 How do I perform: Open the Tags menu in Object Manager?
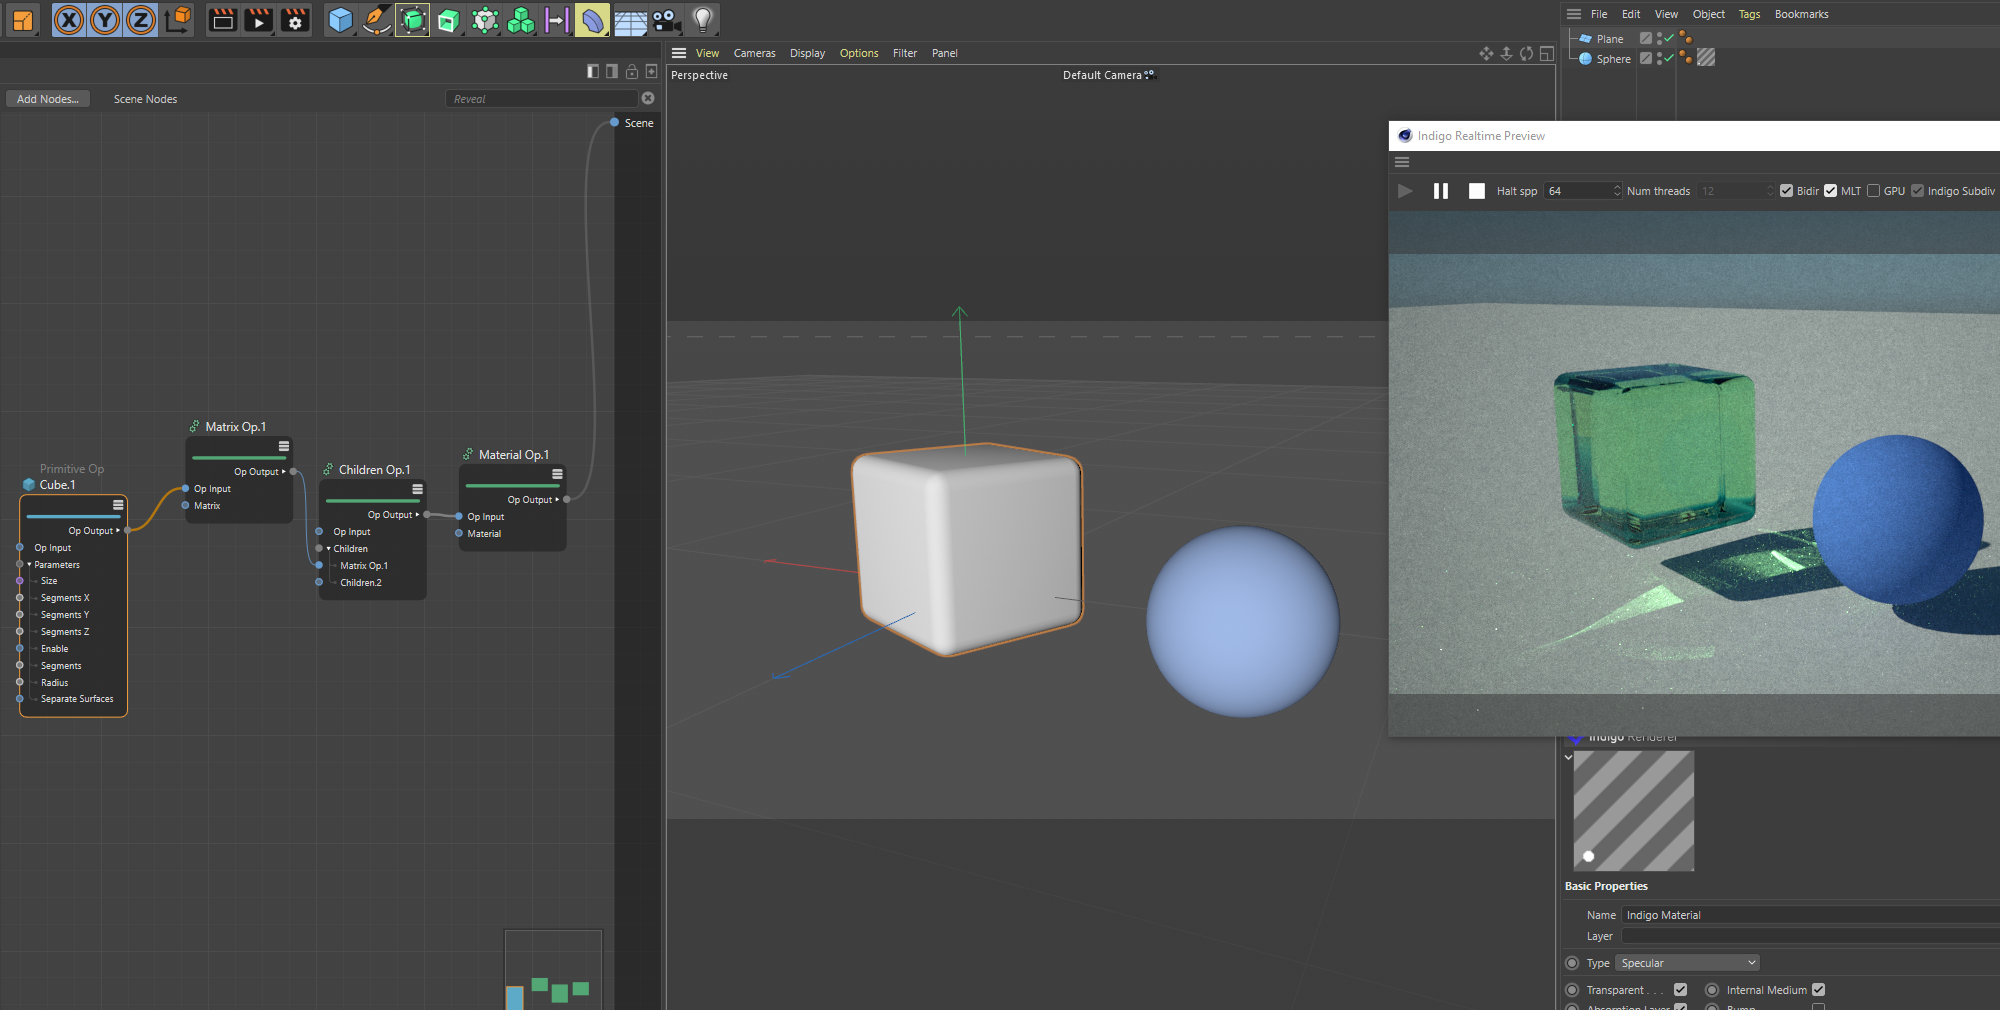(x=1749, y=14)
